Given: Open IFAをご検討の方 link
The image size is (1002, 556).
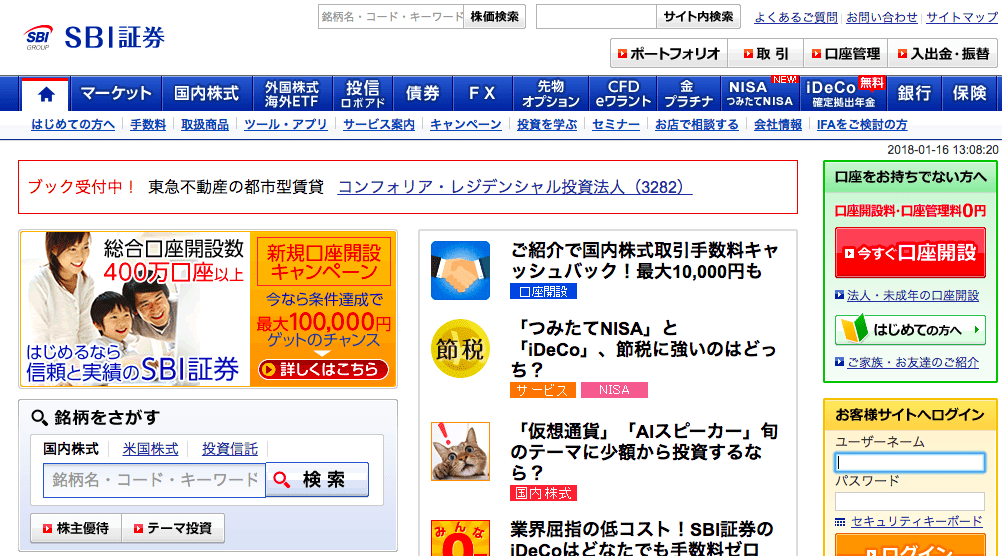Looking at the screenshot, I should (x=862, y=125).
